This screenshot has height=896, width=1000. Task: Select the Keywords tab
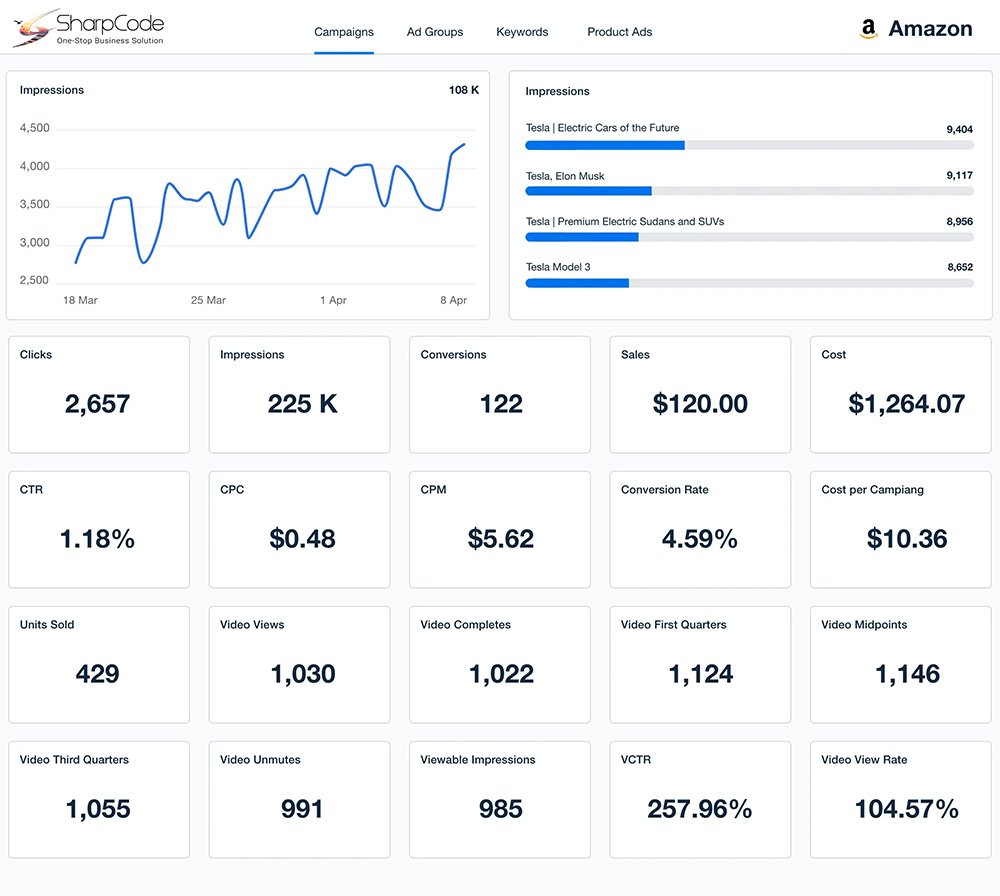click(522, 32)
